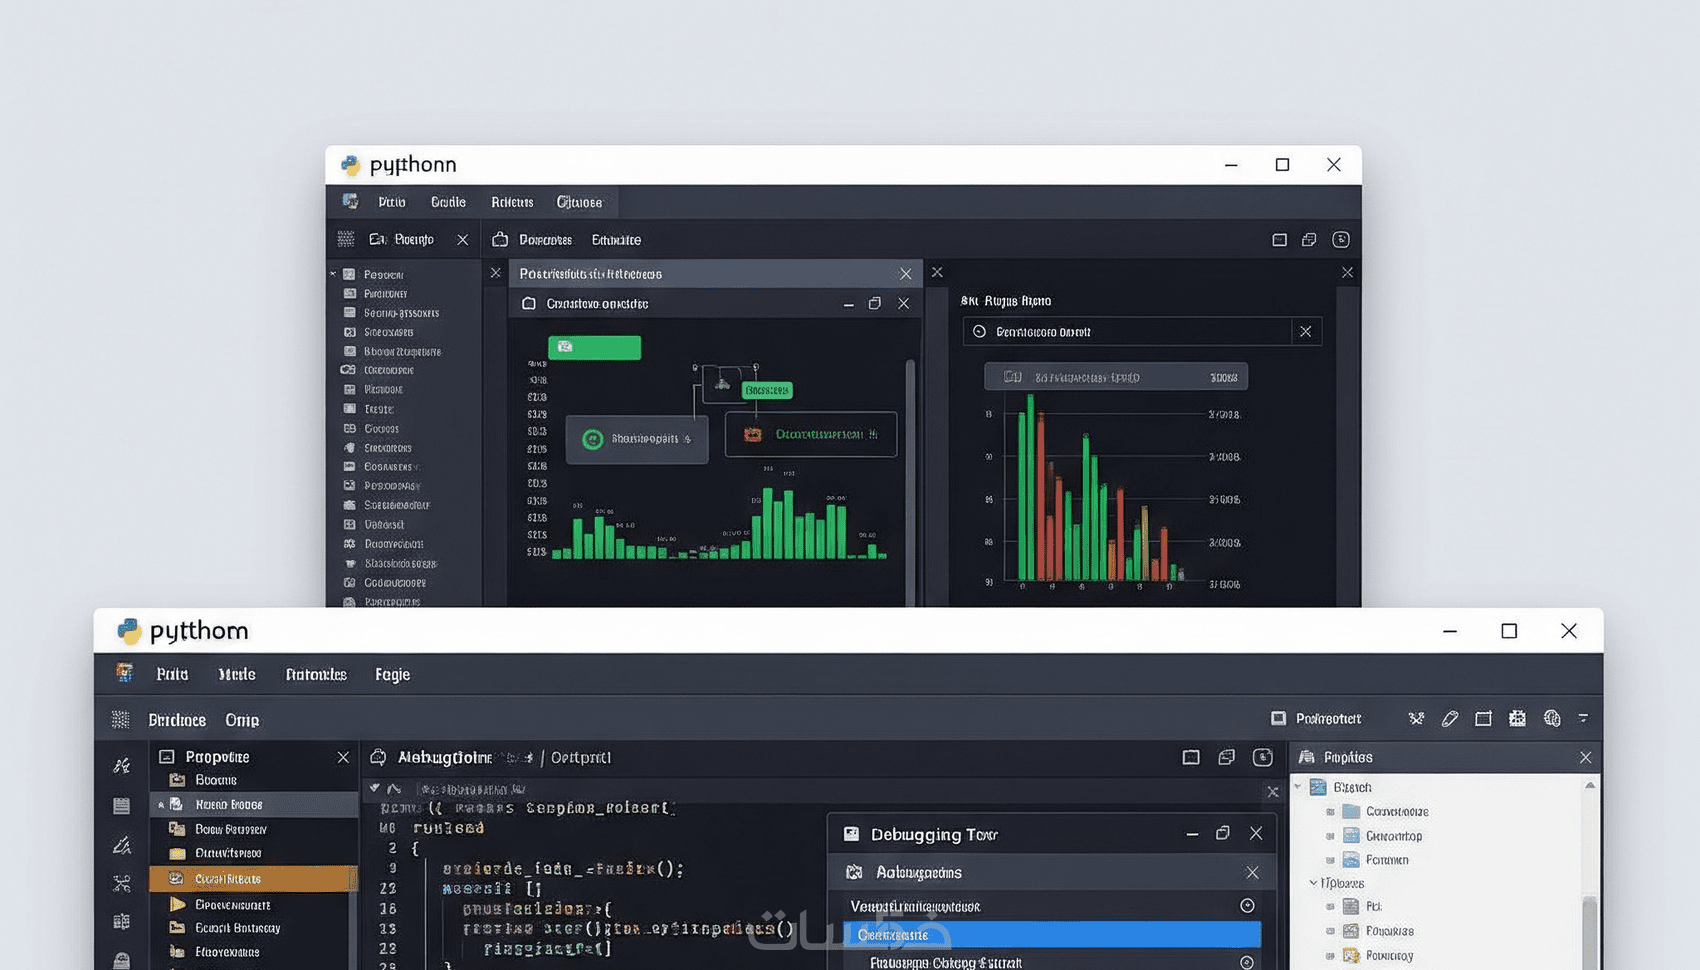Click the vertical scrollbar of the diagram panel
This screenshot has height=970, width=1700.
(x=910, y=482)
